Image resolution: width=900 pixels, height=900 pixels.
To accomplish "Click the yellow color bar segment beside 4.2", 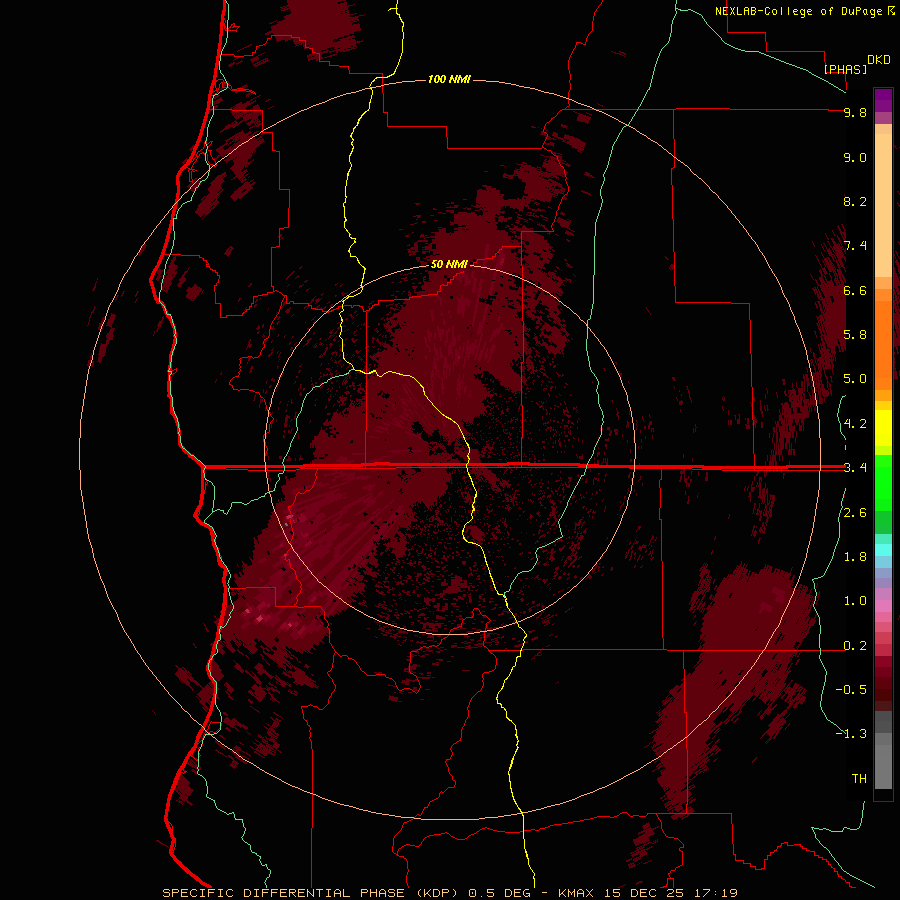I will pos(883,428).
